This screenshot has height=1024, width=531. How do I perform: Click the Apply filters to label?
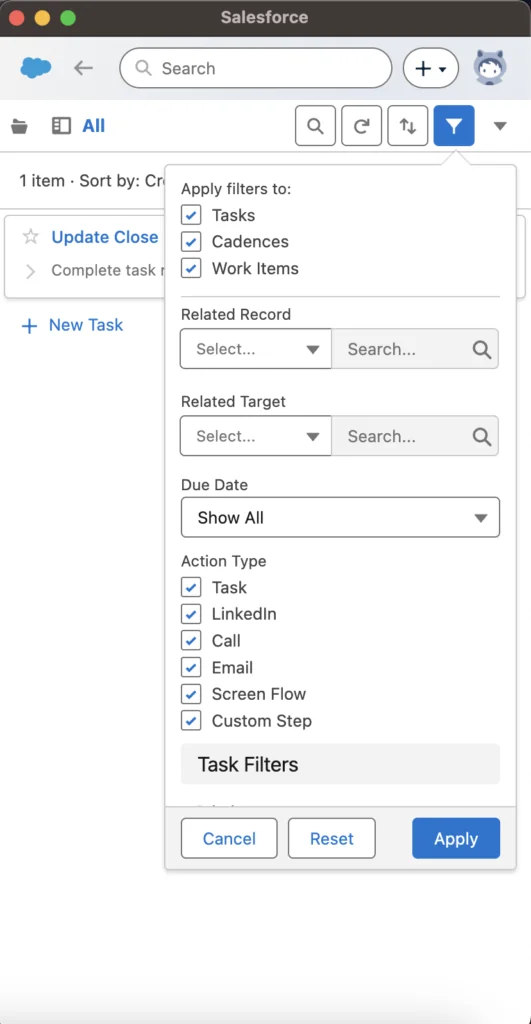click(x=236, y=189)
